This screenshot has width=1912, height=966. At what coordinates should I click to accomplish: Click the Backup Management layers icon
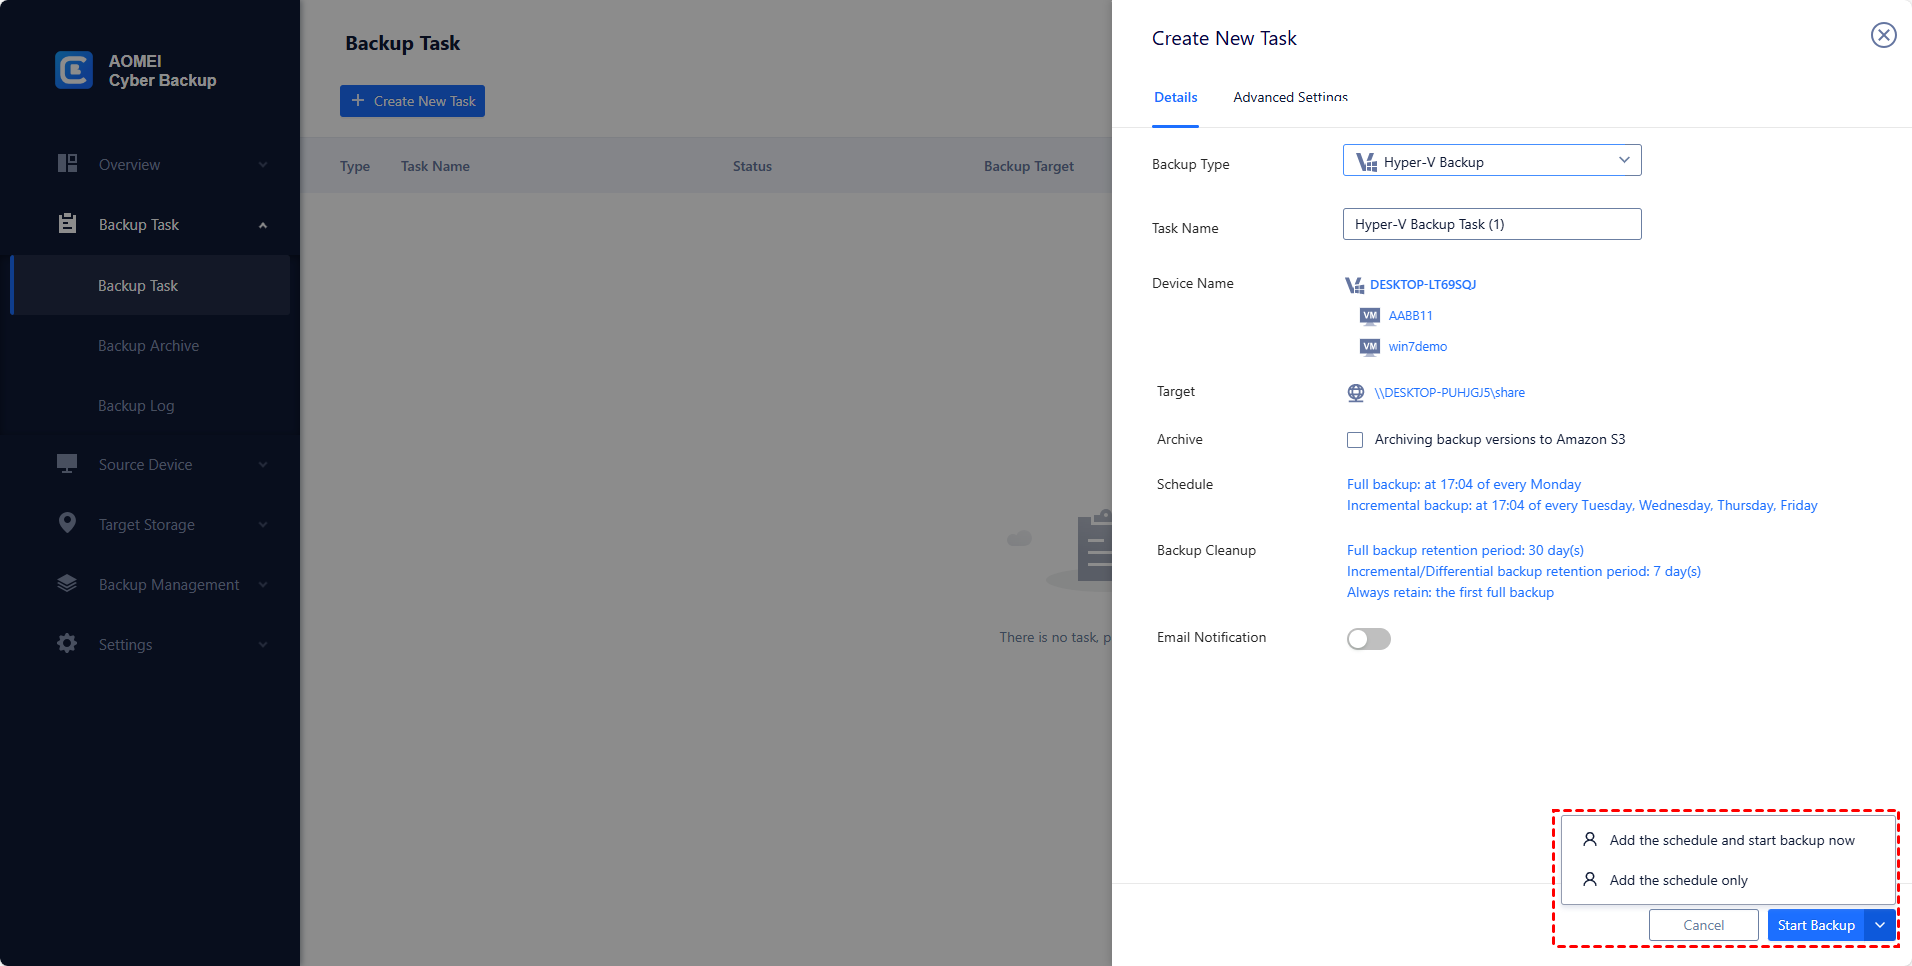pyautogui.click(x=67, y=584)
